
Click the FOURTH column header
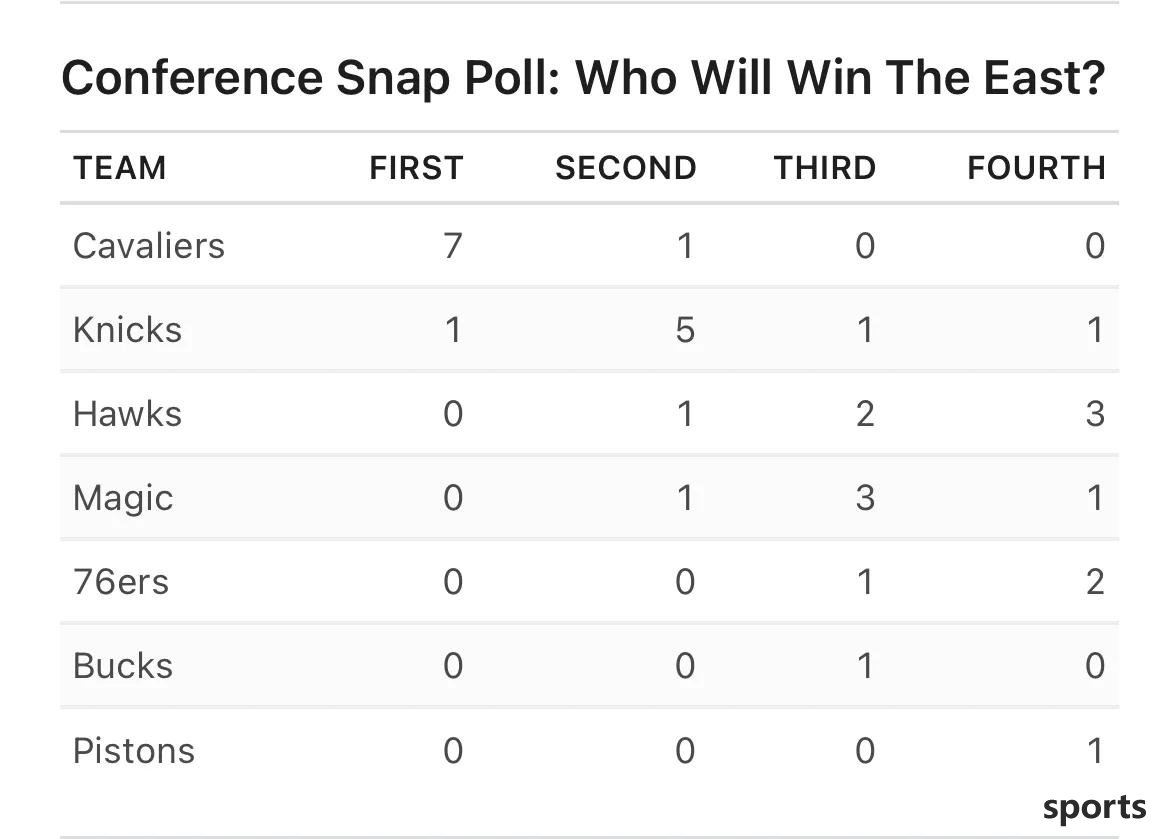tap(1037, 168)
